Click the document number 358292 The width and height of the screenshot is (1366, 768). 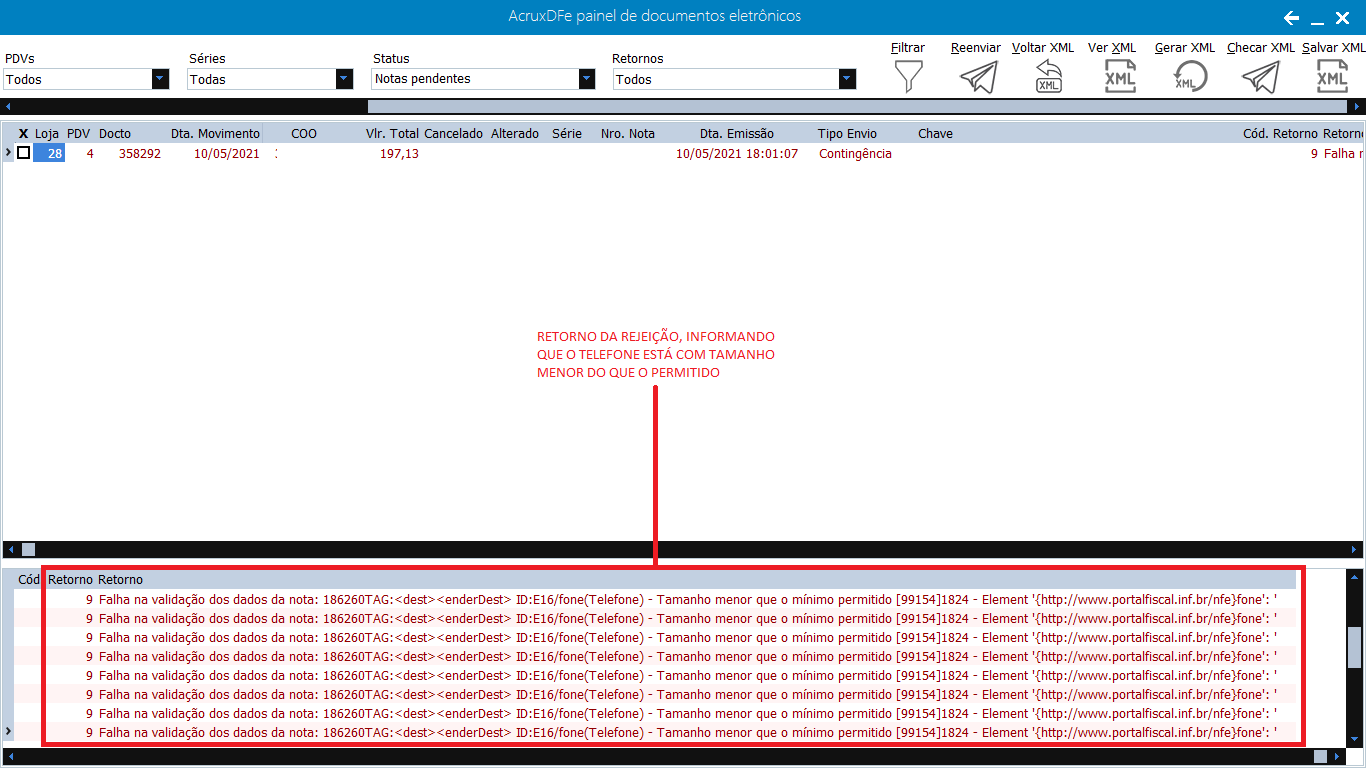coord(140,154)
